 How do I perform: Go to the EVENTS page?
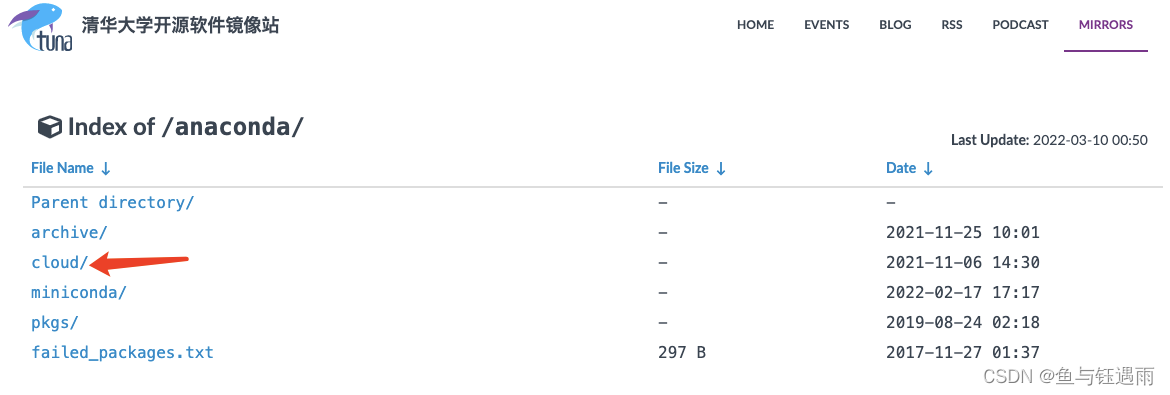[x=826, y=25]
